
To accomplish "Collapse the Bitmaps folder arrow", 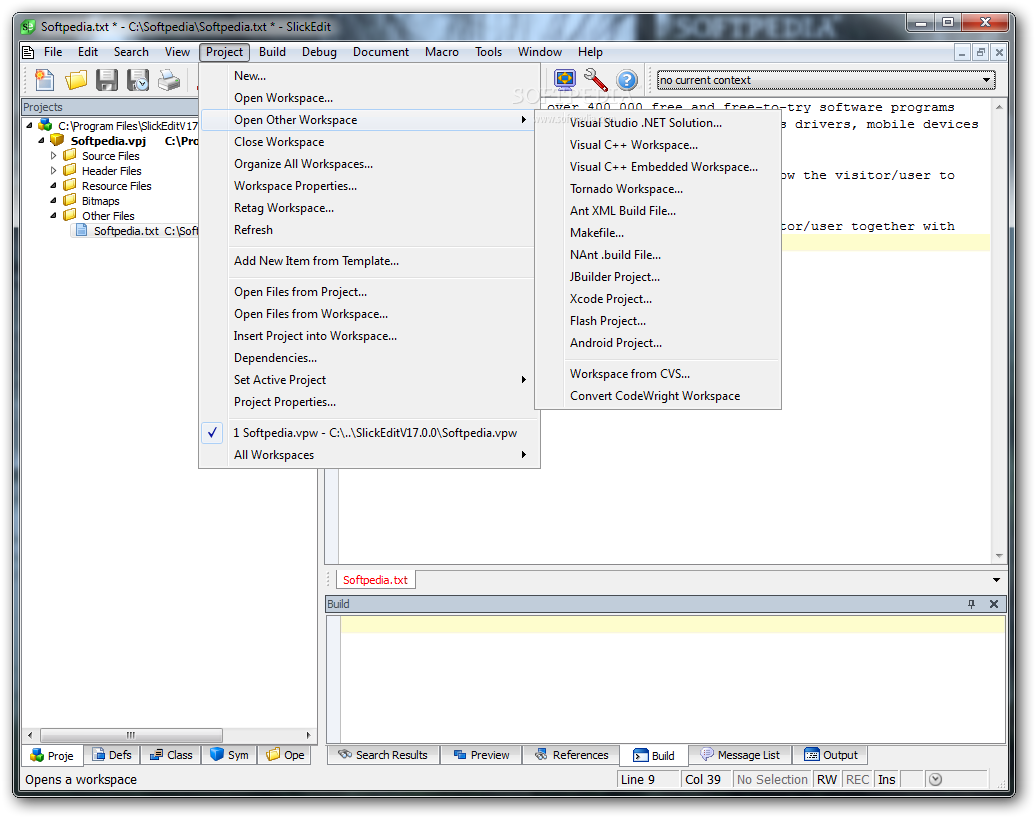I will coord(54,200).
